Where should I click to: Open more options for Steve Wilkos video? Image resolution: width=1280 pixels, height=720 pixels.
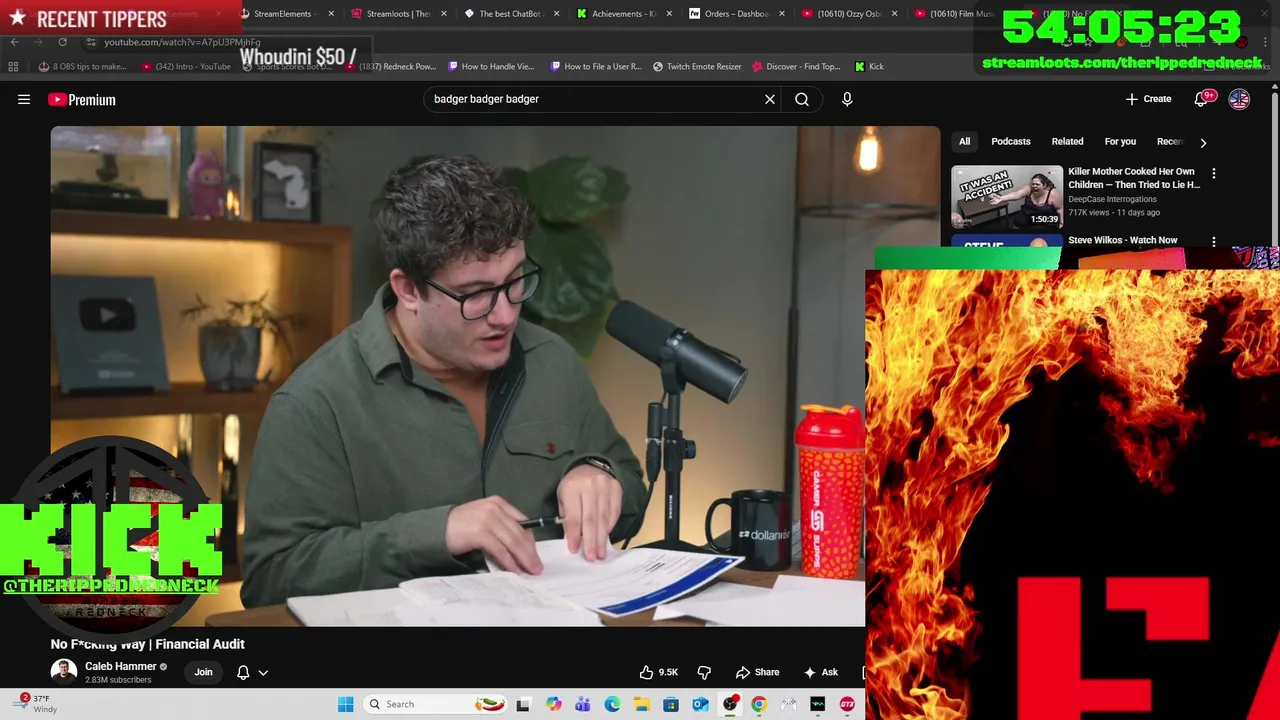coord(1214,242)
